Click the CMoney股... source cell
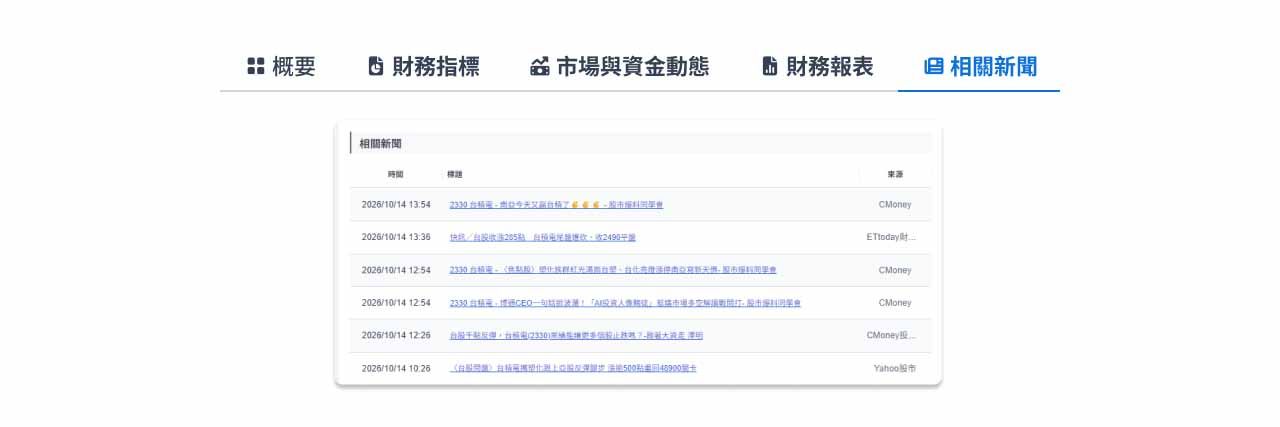 (891, 336)
